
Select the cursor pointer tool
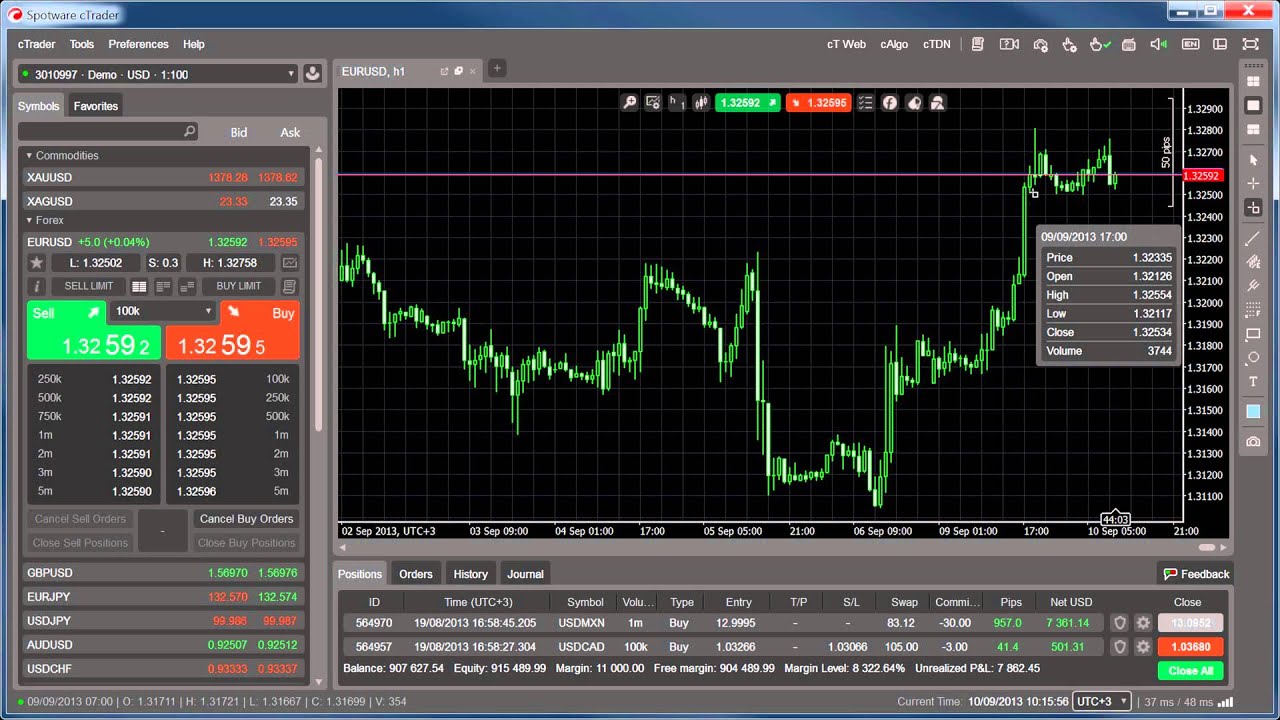1253,160
